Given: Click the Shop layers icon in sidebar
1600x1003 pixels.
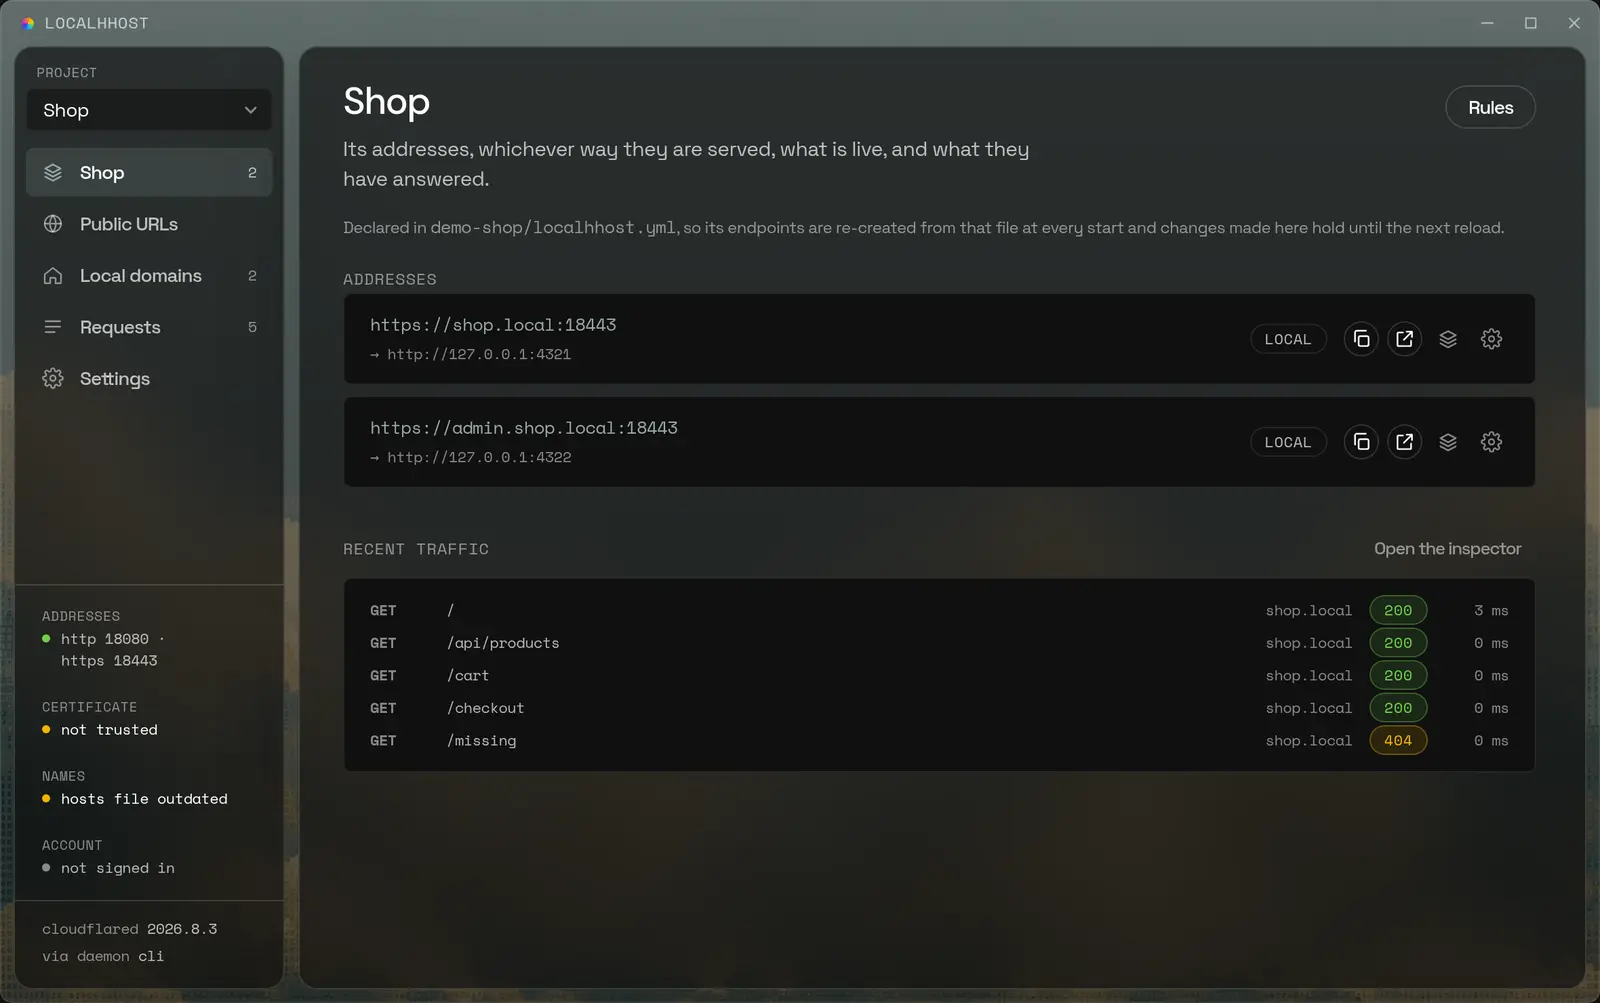Looking at the screenshot, I should click(x=53, y=173).
